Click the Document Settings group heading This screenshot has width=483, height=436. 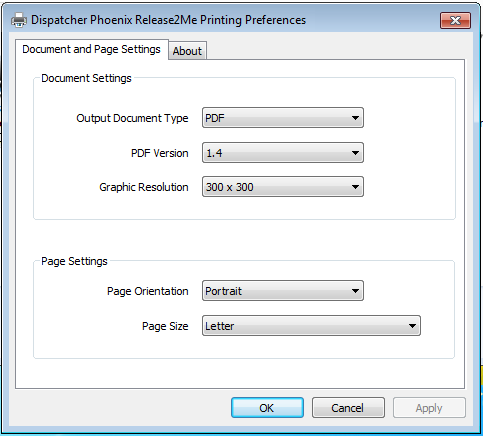86,78
